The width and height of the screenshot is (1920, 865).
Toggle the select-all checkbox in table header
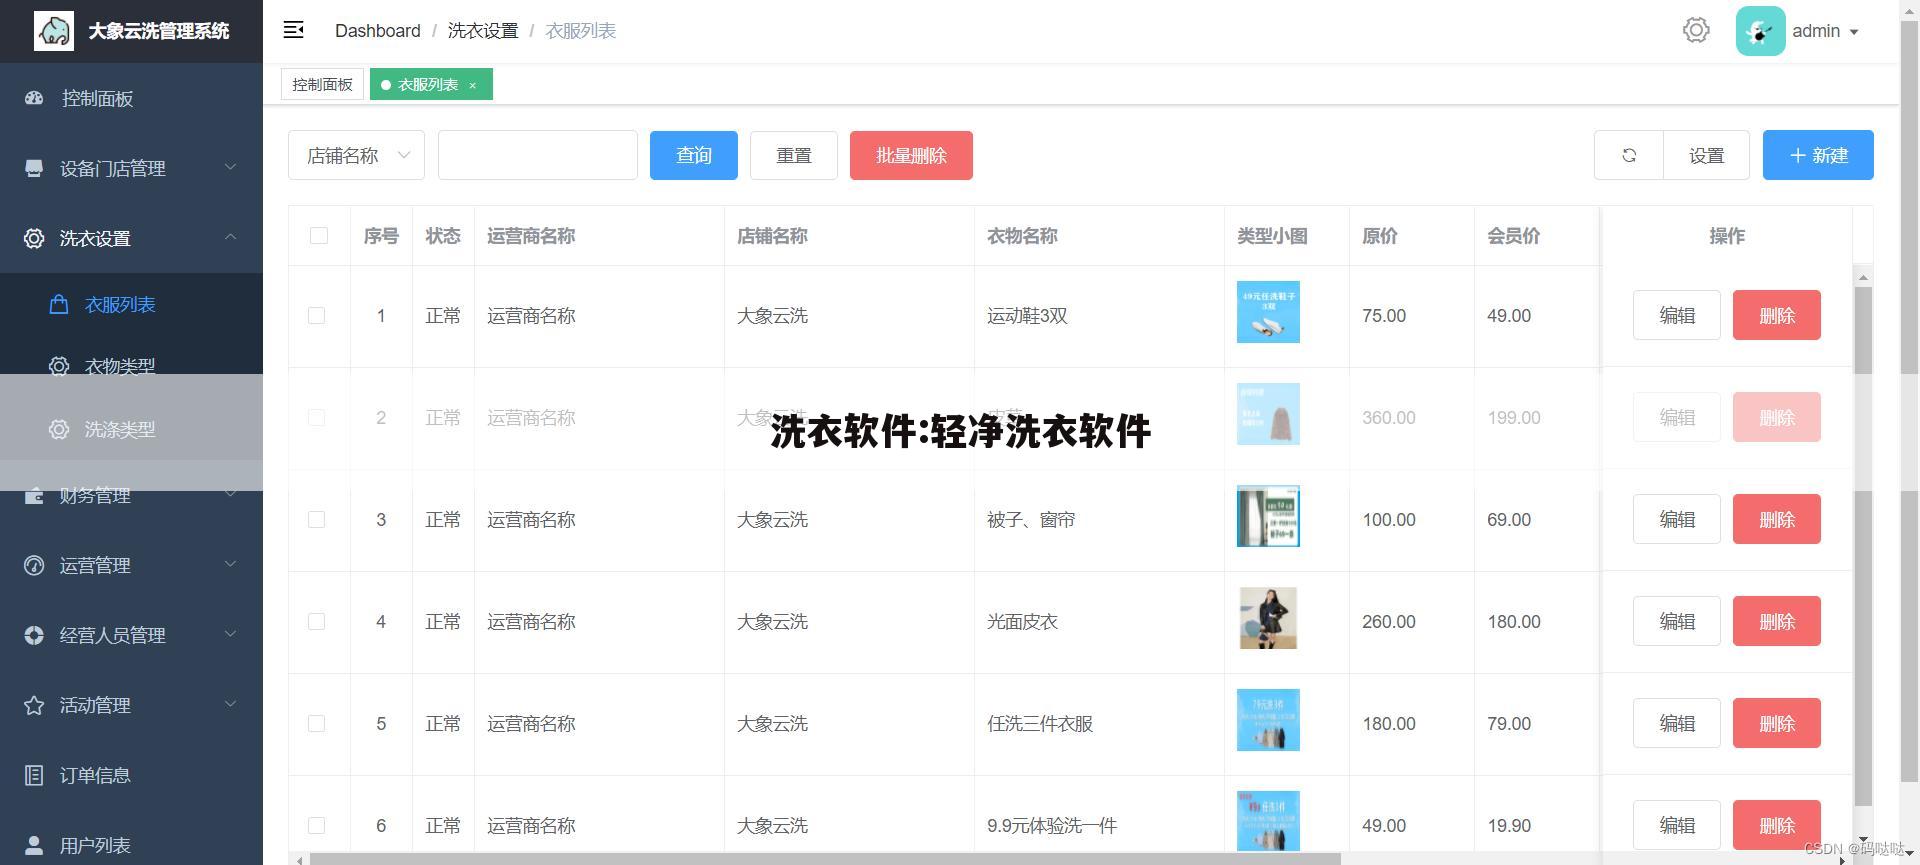[319, 235]
